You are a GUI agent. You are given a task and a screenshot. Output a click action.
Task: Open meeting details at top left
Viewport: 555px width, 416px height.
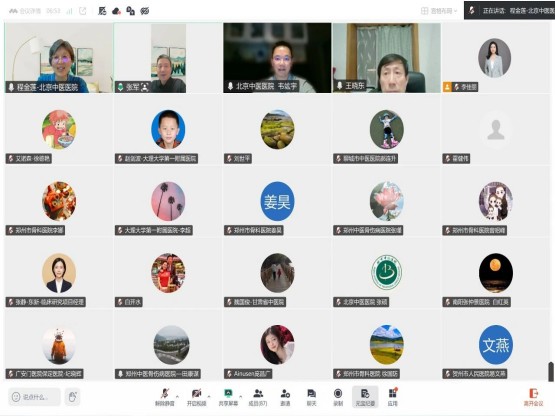point(25,11)
